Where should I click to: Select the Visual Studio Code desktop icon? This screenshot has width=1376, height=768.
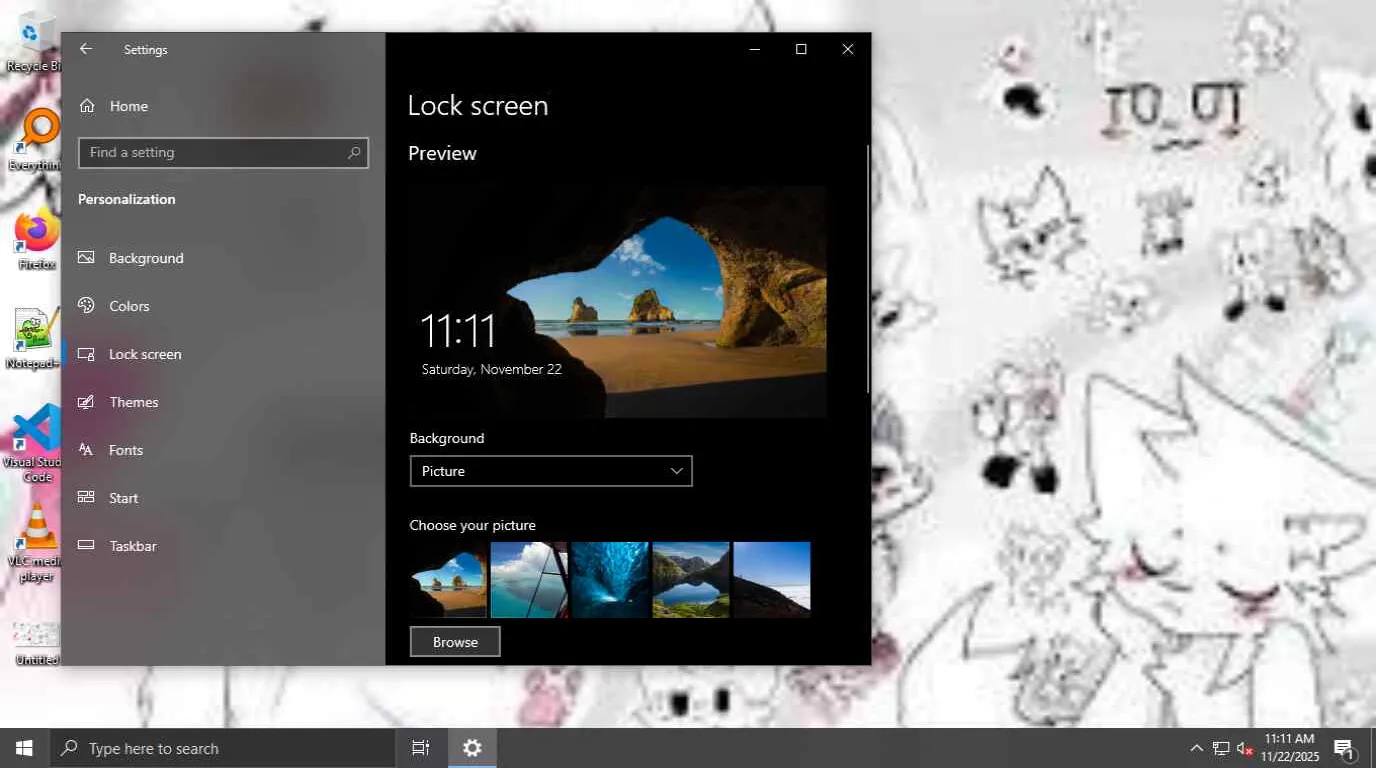(36, 444)
